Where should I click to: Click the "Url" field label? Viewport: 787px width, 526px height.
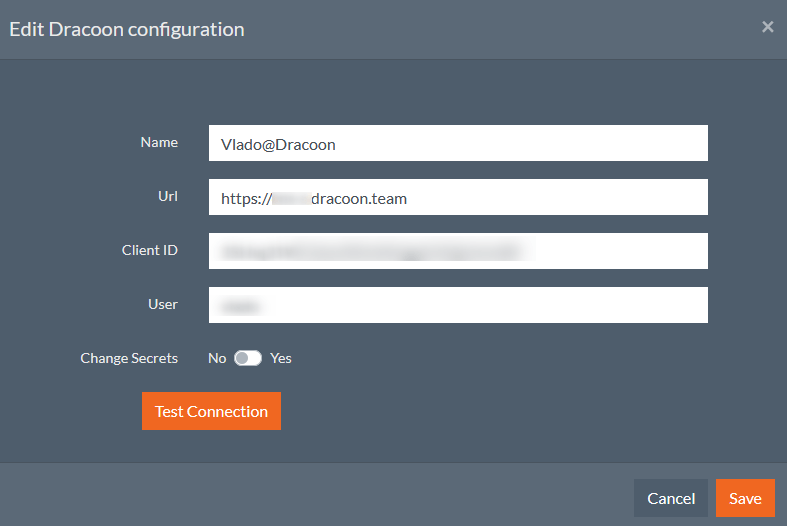point(168,196)
